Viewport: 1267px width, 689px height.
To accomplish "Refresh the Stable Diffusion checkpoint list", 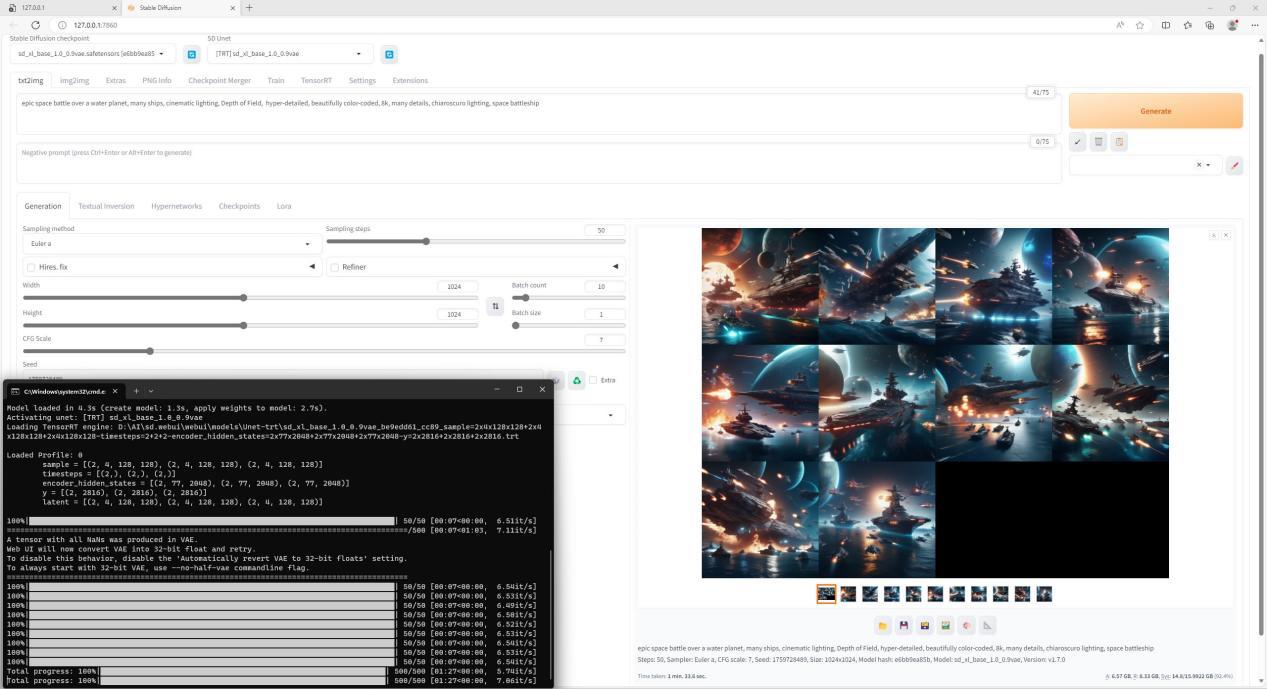I will click(x=192, y=54).
